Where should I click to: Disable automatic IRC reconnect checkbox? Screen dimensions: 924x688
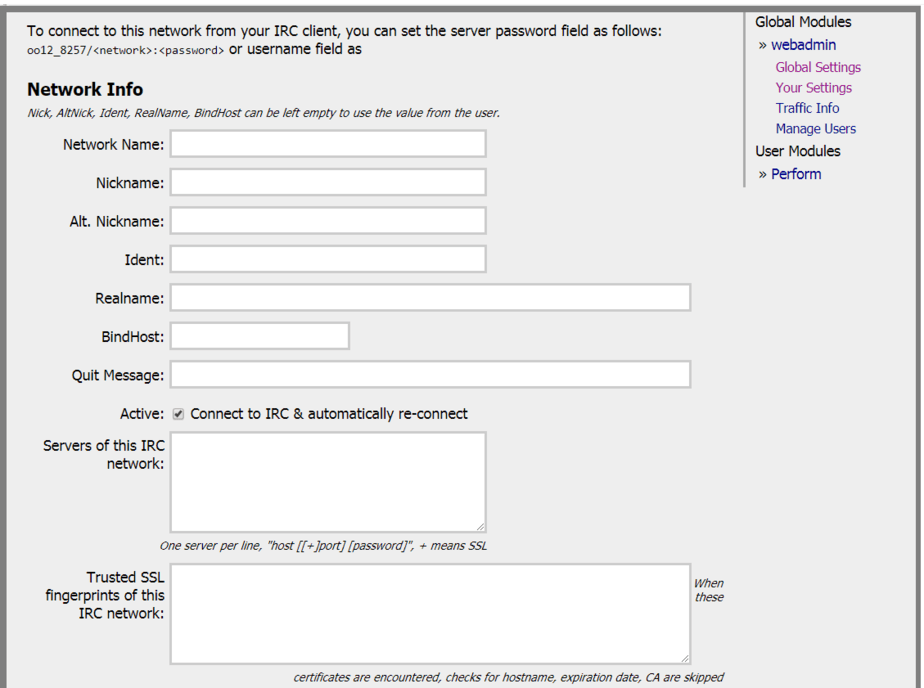tap(177, 413)
